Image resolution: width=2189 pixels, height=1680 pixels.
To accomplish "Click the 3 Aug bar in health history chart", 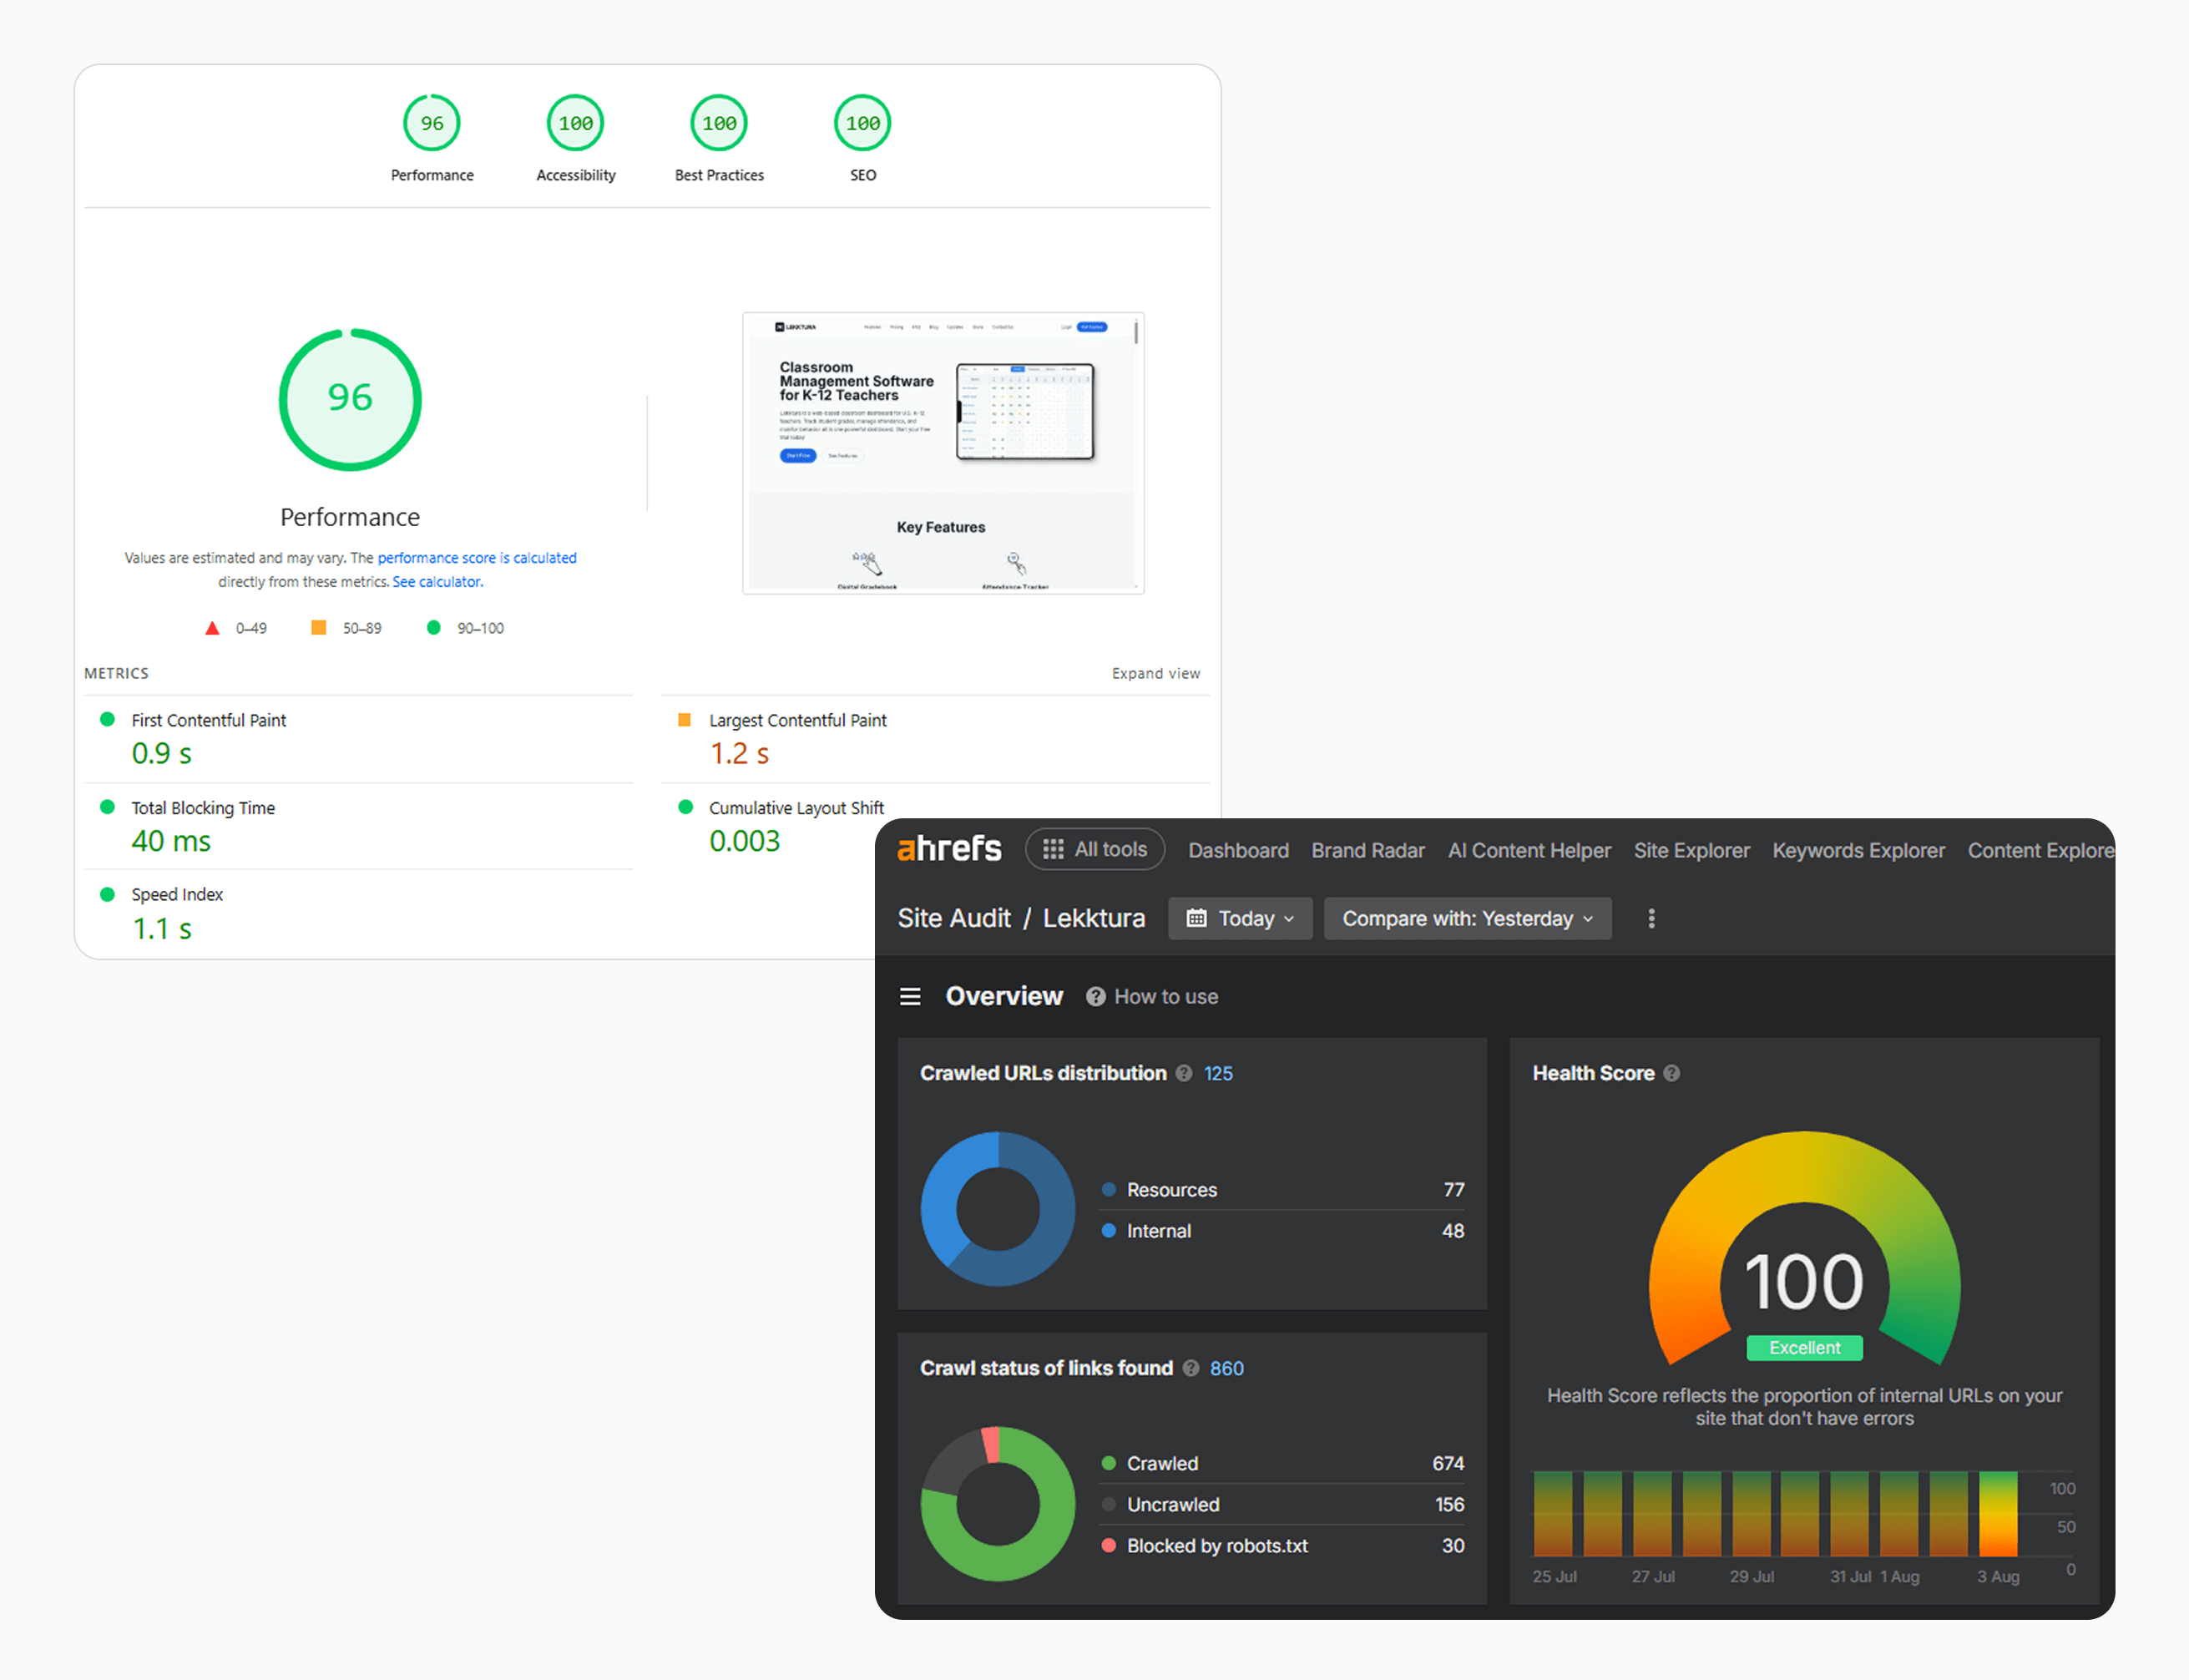I will tap(1997, 1513).
